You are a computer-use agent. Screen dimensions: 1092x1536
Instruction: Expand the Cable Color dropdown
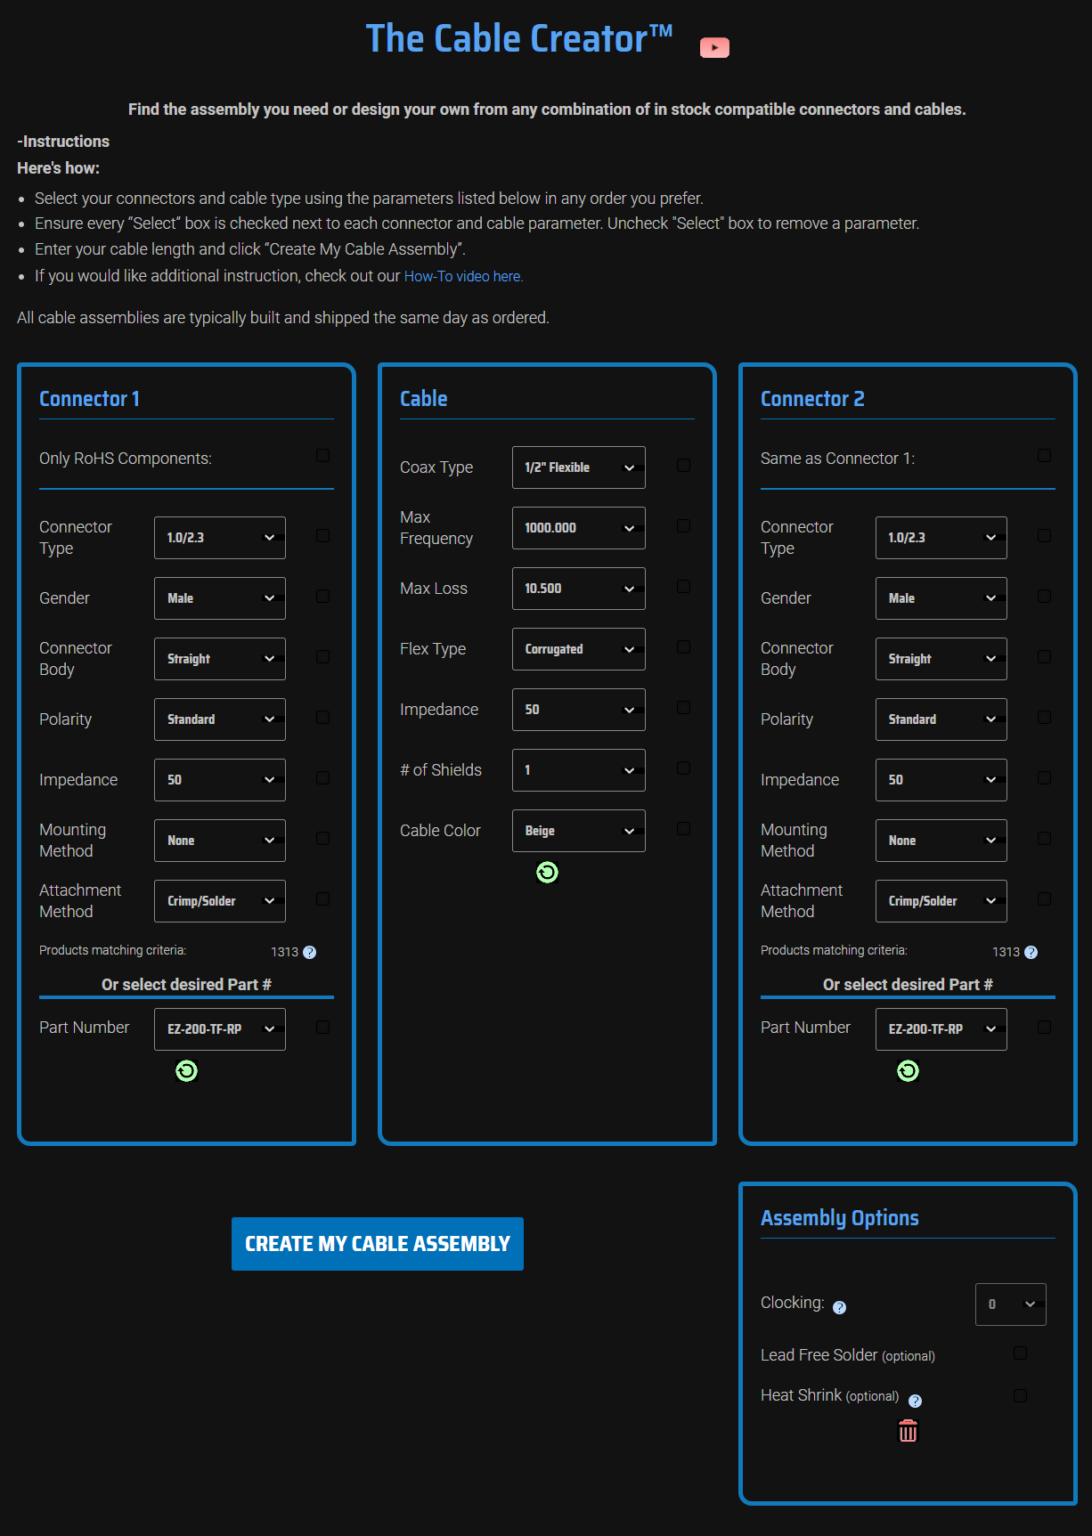click(x=578, y=830)
